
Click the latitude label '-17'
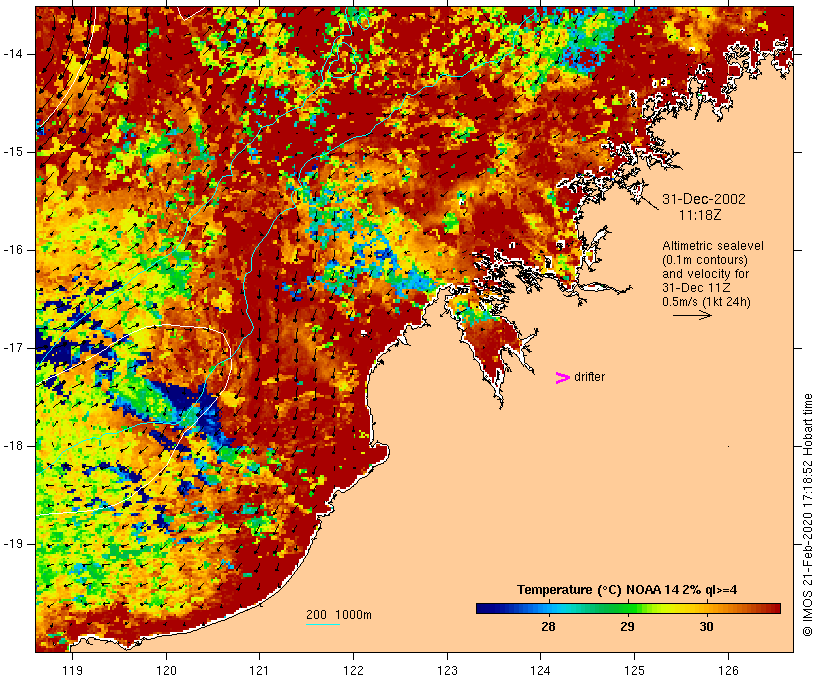(13, 348)
